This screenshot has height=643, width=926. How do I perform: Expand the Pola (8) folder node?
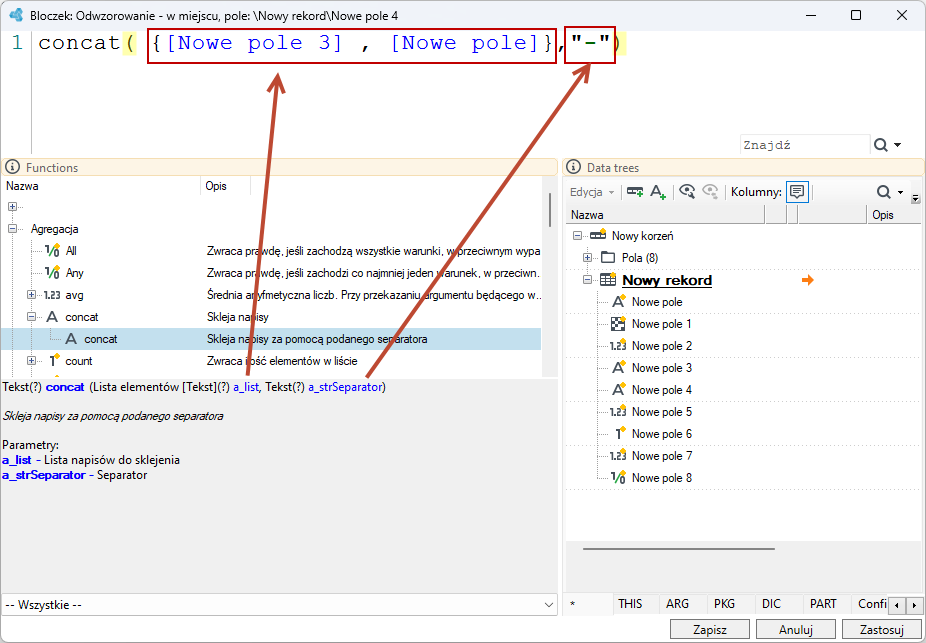587,257
